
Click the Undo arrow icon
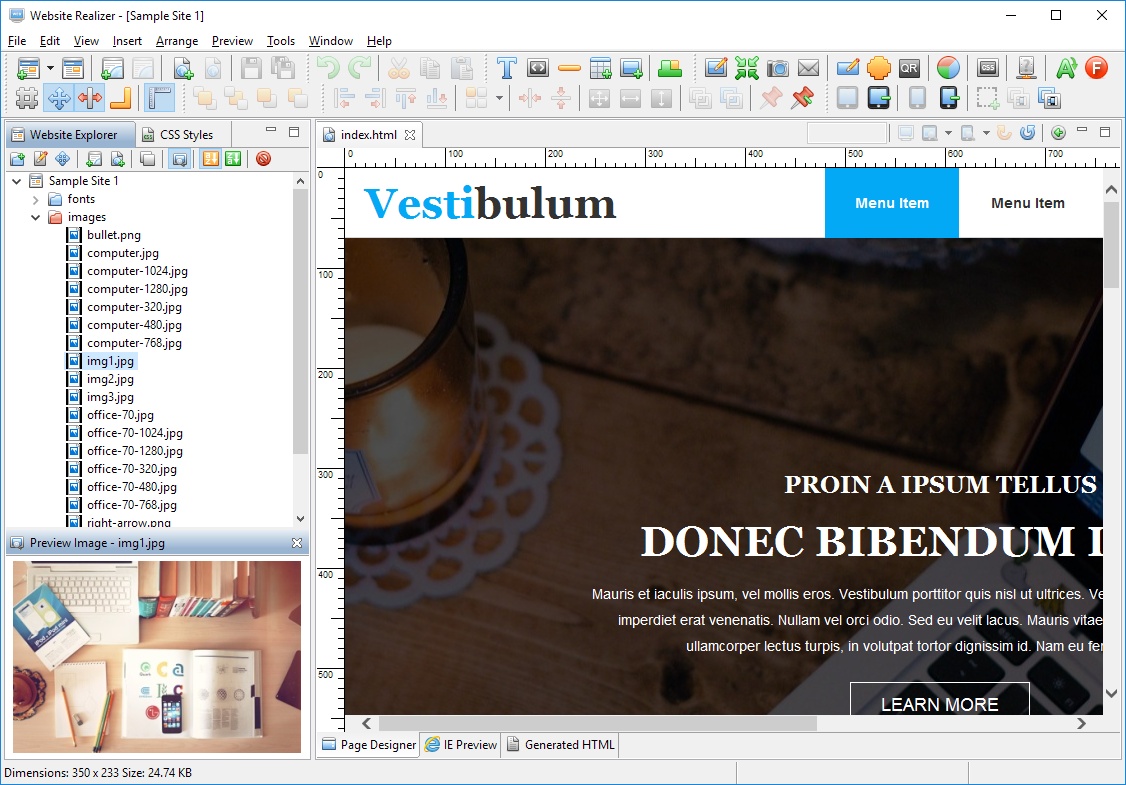(x=328, y=68)
